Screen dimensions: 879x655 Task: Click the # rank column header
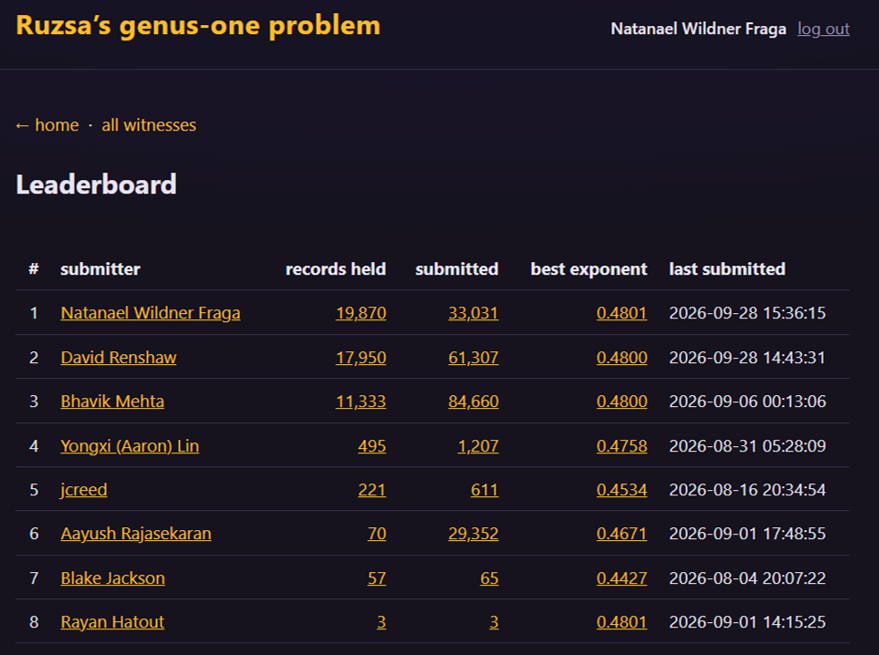point(34,269)
